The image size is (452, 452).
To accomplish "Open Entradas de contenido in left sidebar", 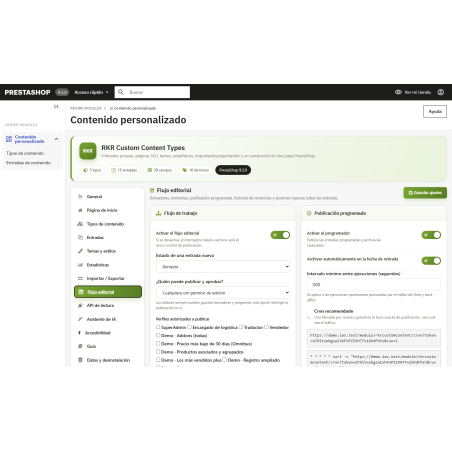I will 28,163.
